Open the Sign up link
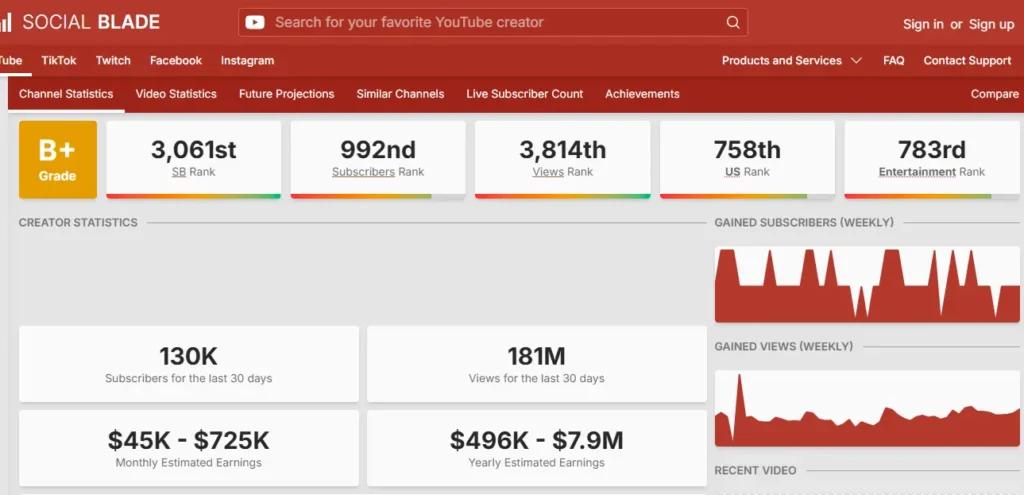This screenshot has width=1024, height=495. click(991, 24)
